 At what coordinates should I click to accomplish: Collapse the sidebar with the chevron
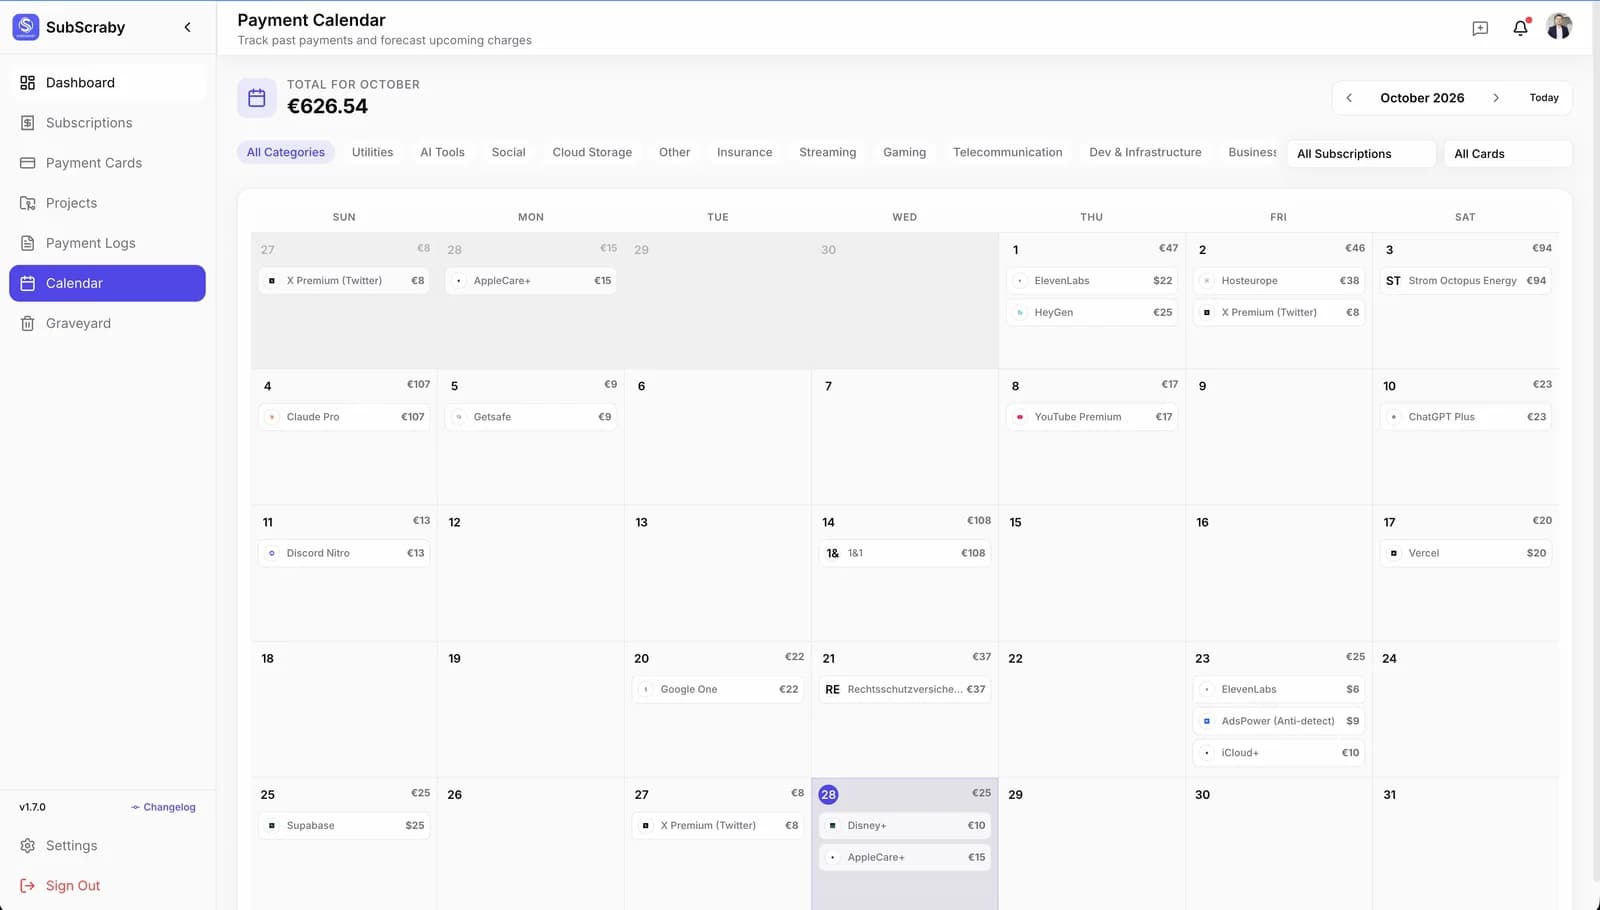pos(187,27)
